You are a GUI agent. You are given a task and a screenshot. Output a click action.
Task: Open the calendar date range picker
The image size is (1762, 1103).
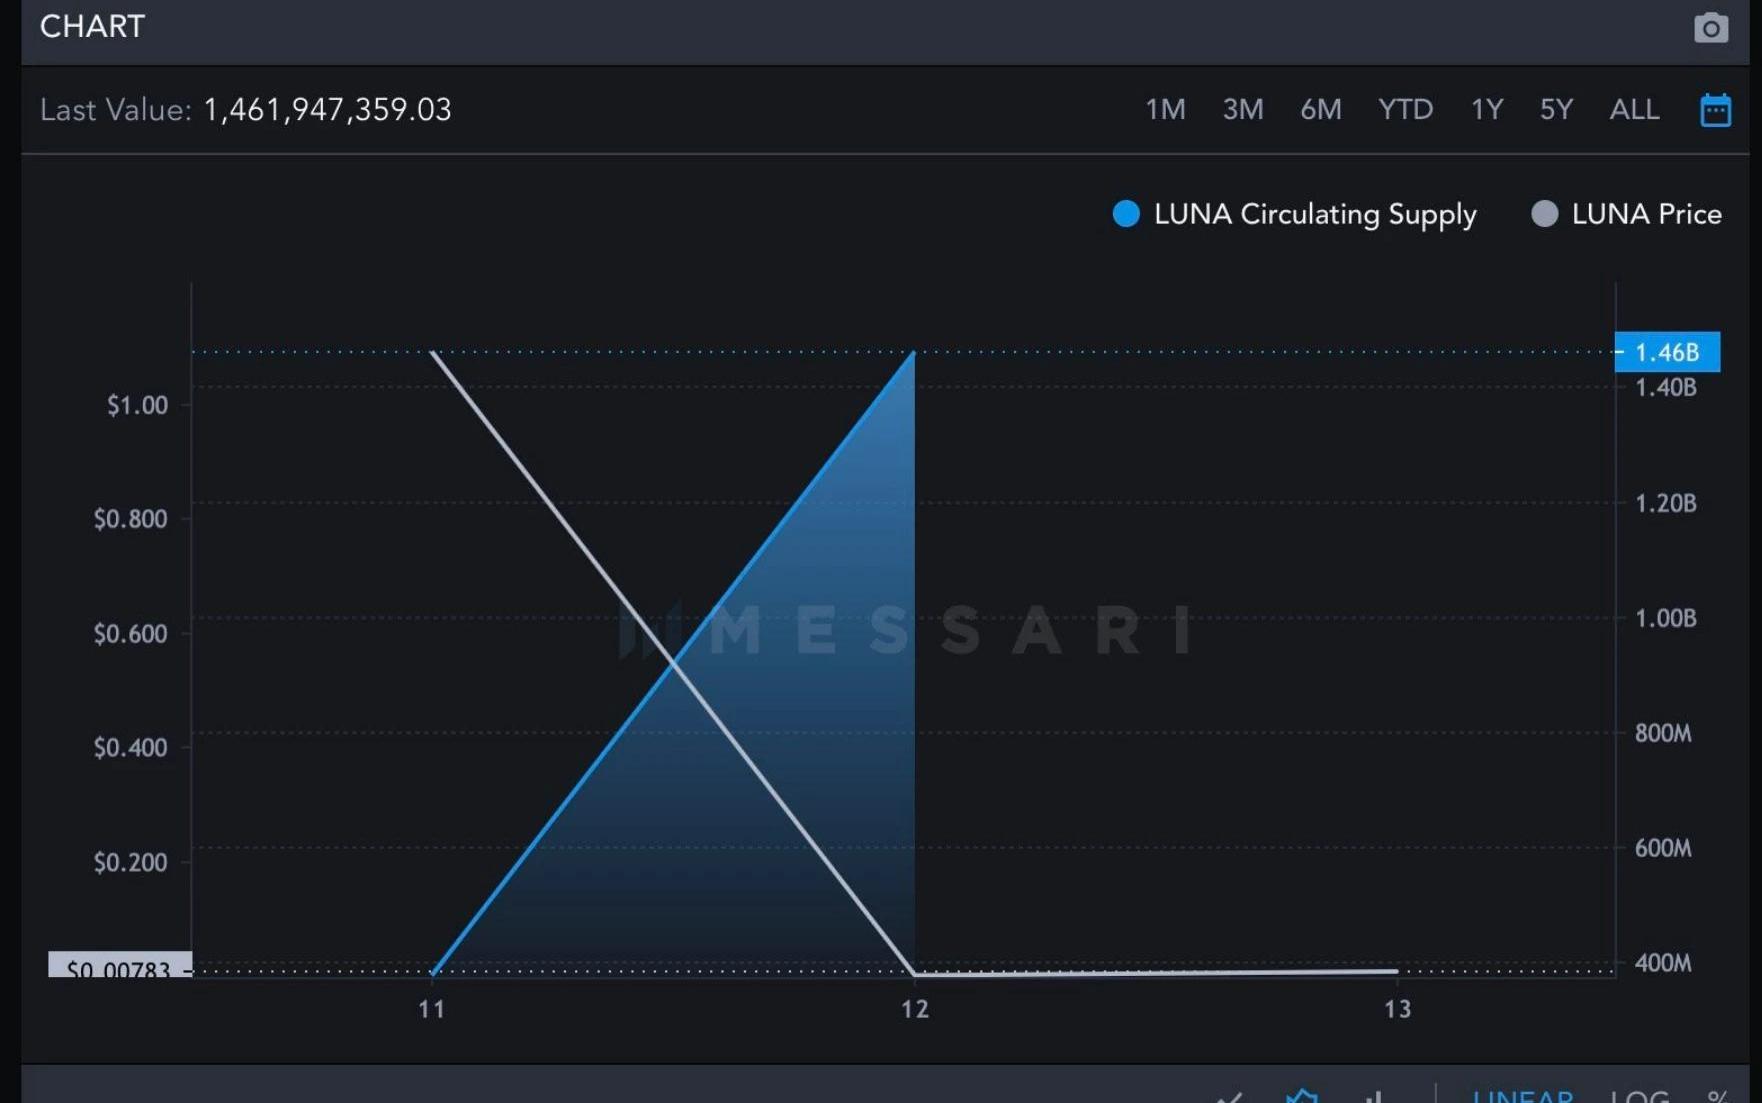[1715, 109]
